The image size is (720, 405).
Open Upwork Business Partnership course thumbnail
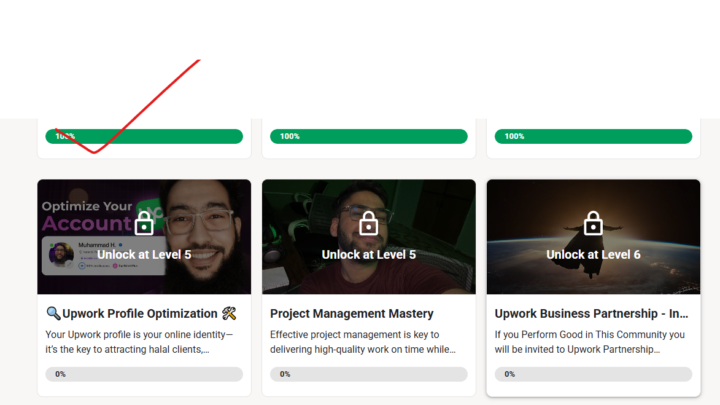[x=593, y=236]
